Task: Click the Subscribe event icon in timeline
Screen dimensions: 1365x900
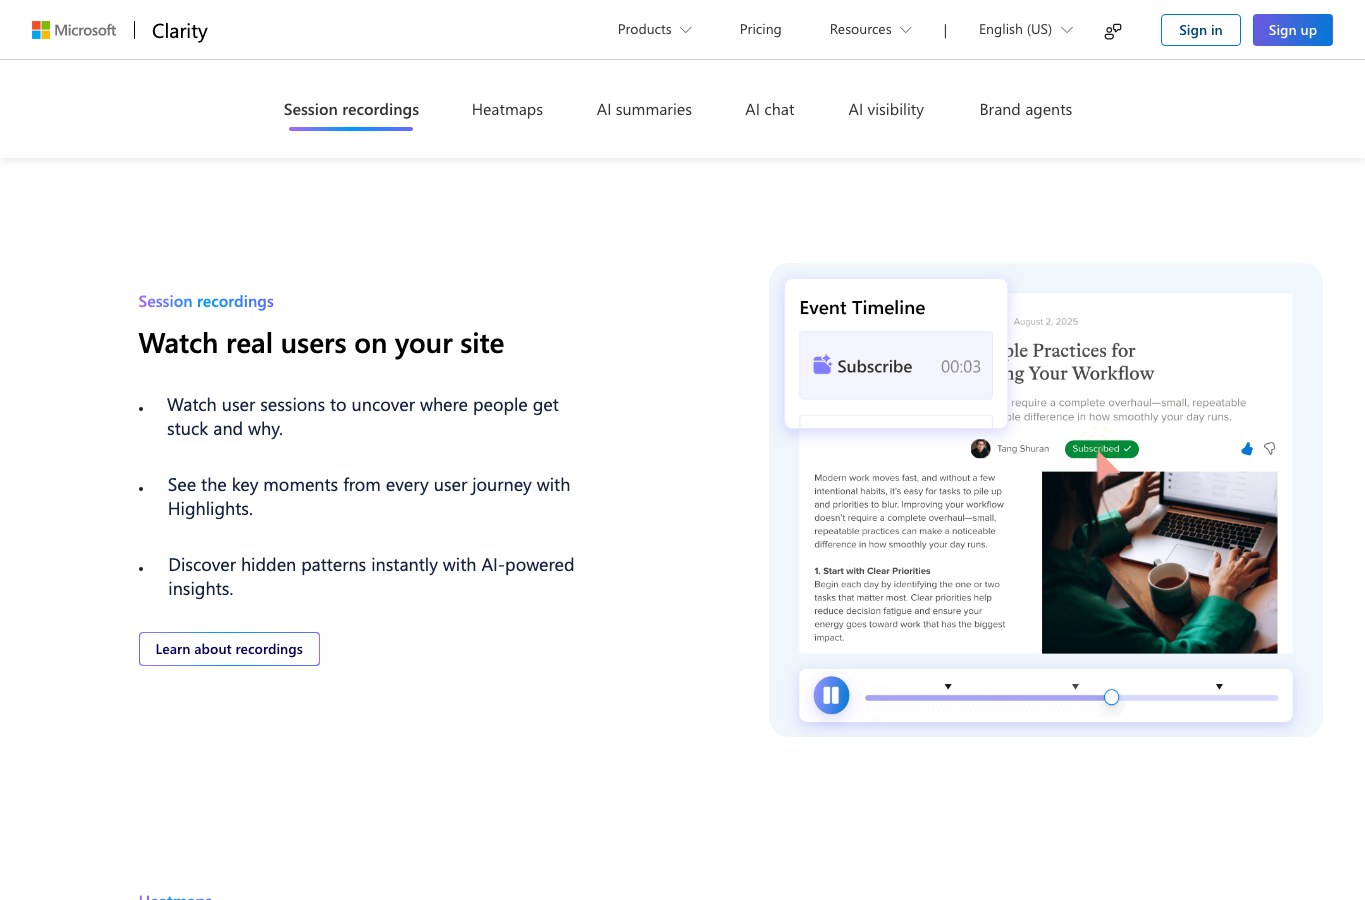Action: [822, 365]
